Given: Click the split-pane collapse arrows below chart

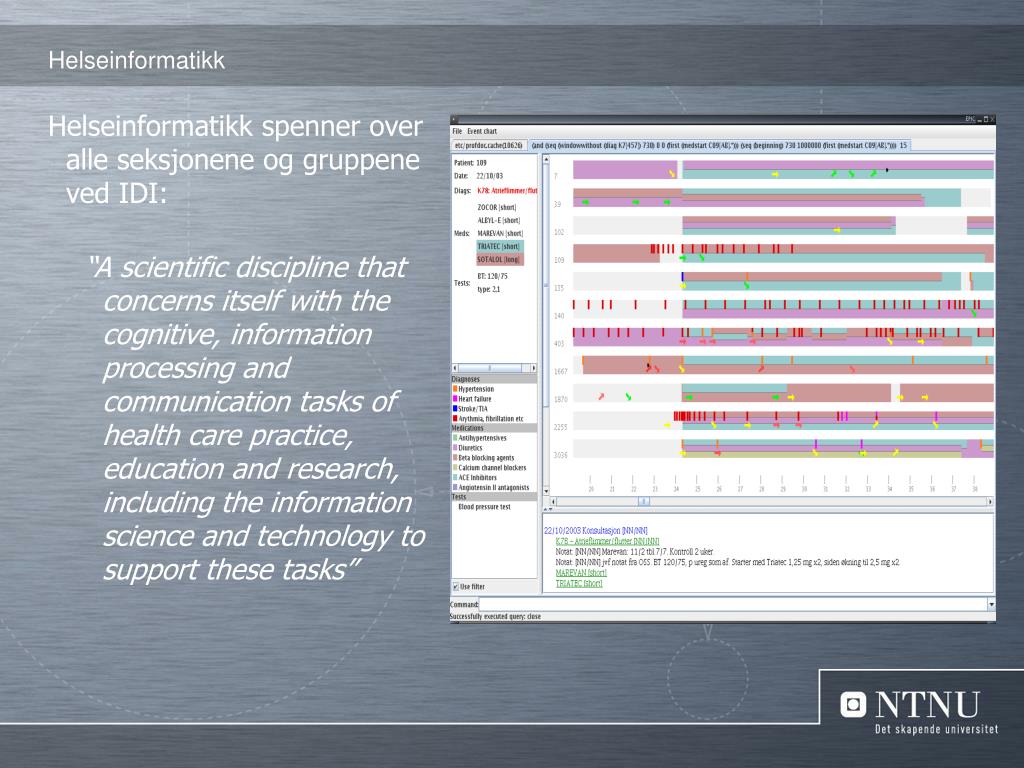Looking at the screenshot, I should pos(549,509).
